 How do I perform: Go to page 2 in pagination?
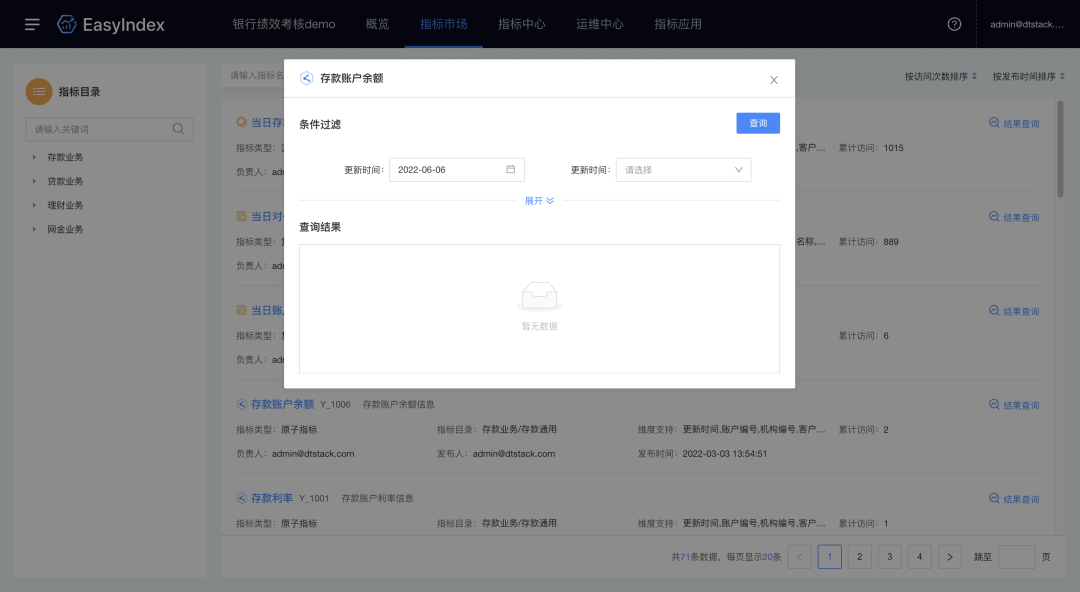(x=860, y=557)
